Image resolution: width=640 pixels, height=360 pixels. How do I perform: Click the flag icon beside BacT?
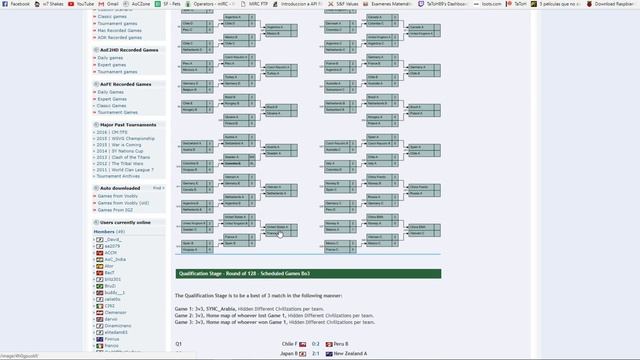tap(100, 273)
